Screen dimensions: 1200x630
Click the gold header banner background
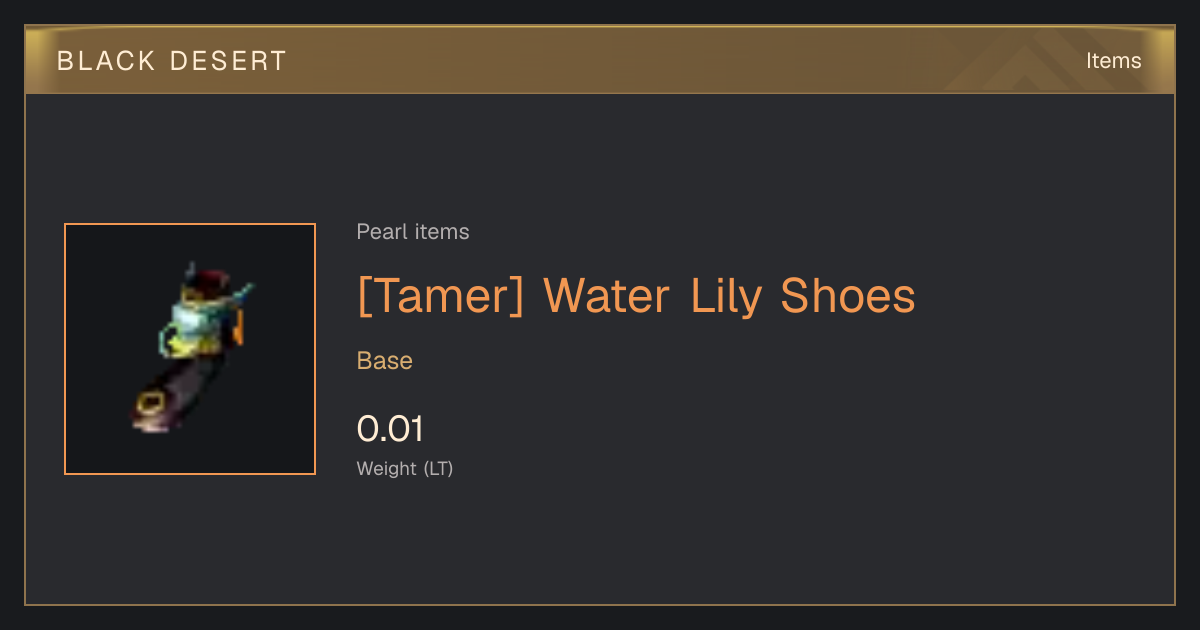tap(600, 60)
